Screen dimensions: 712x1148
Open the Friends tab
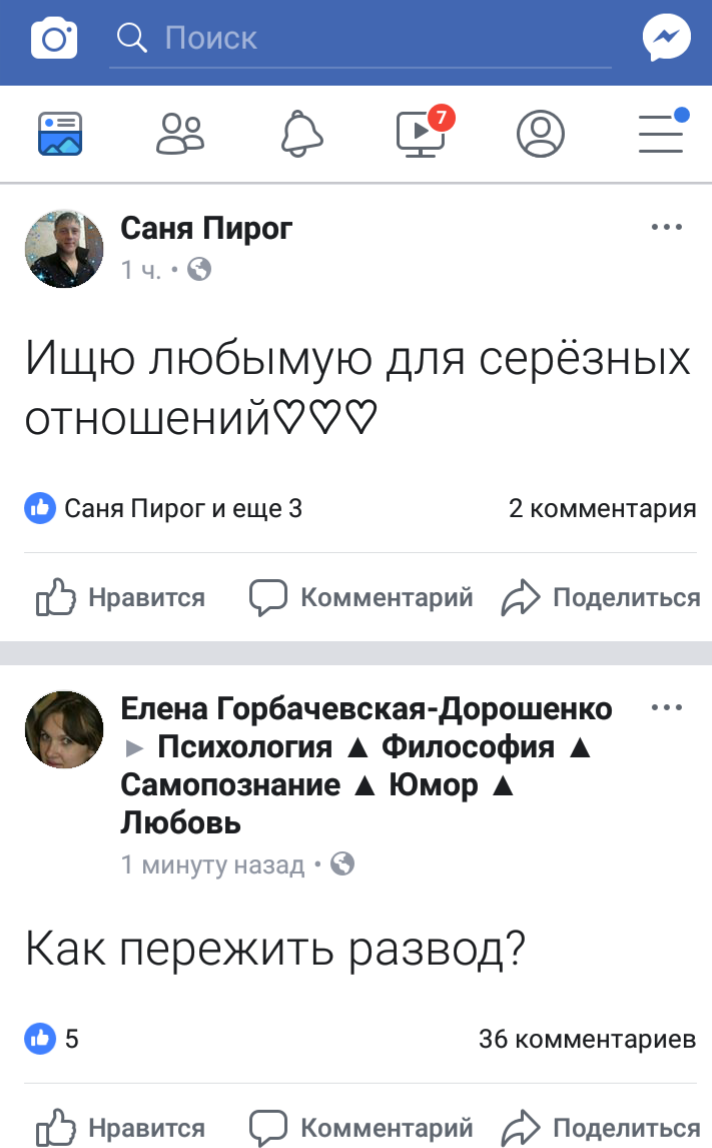pos(180,134)
